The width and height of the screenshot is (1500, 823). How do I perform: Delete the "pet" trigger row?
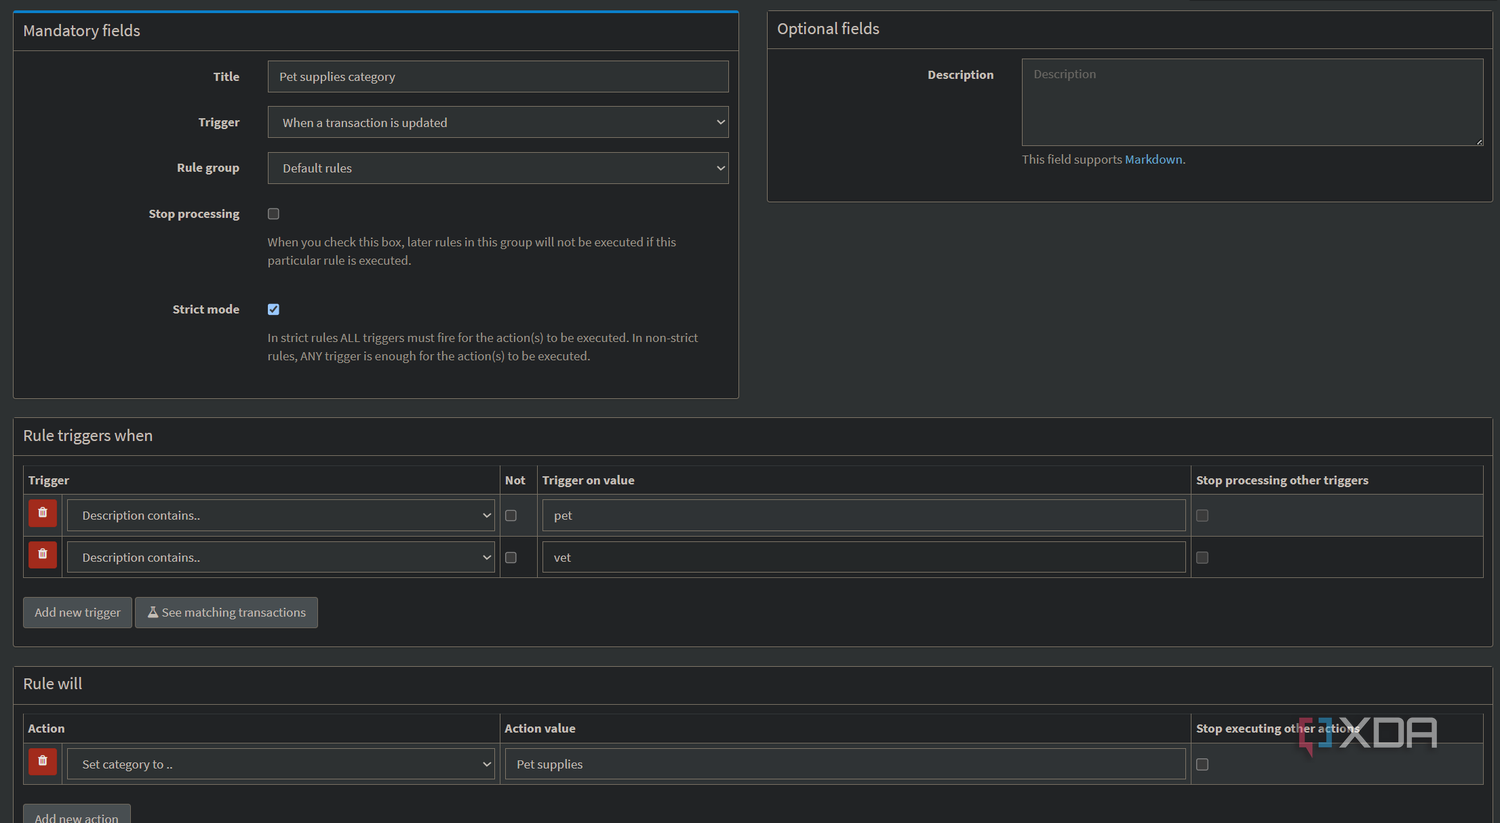tap(42, 513)
